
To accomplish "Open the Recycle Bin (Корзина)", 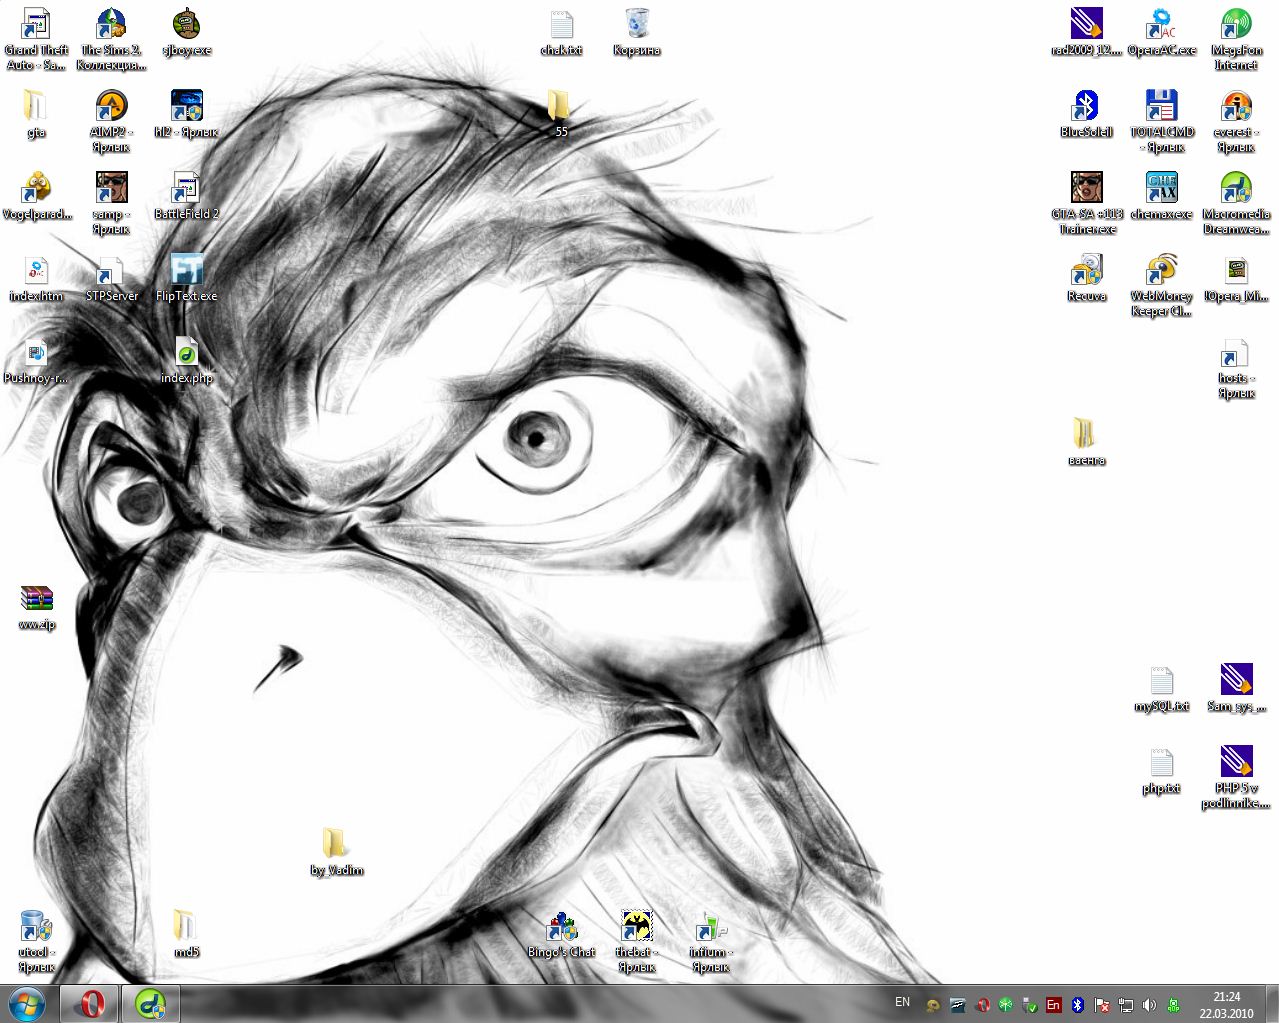I will click(636, 24).
